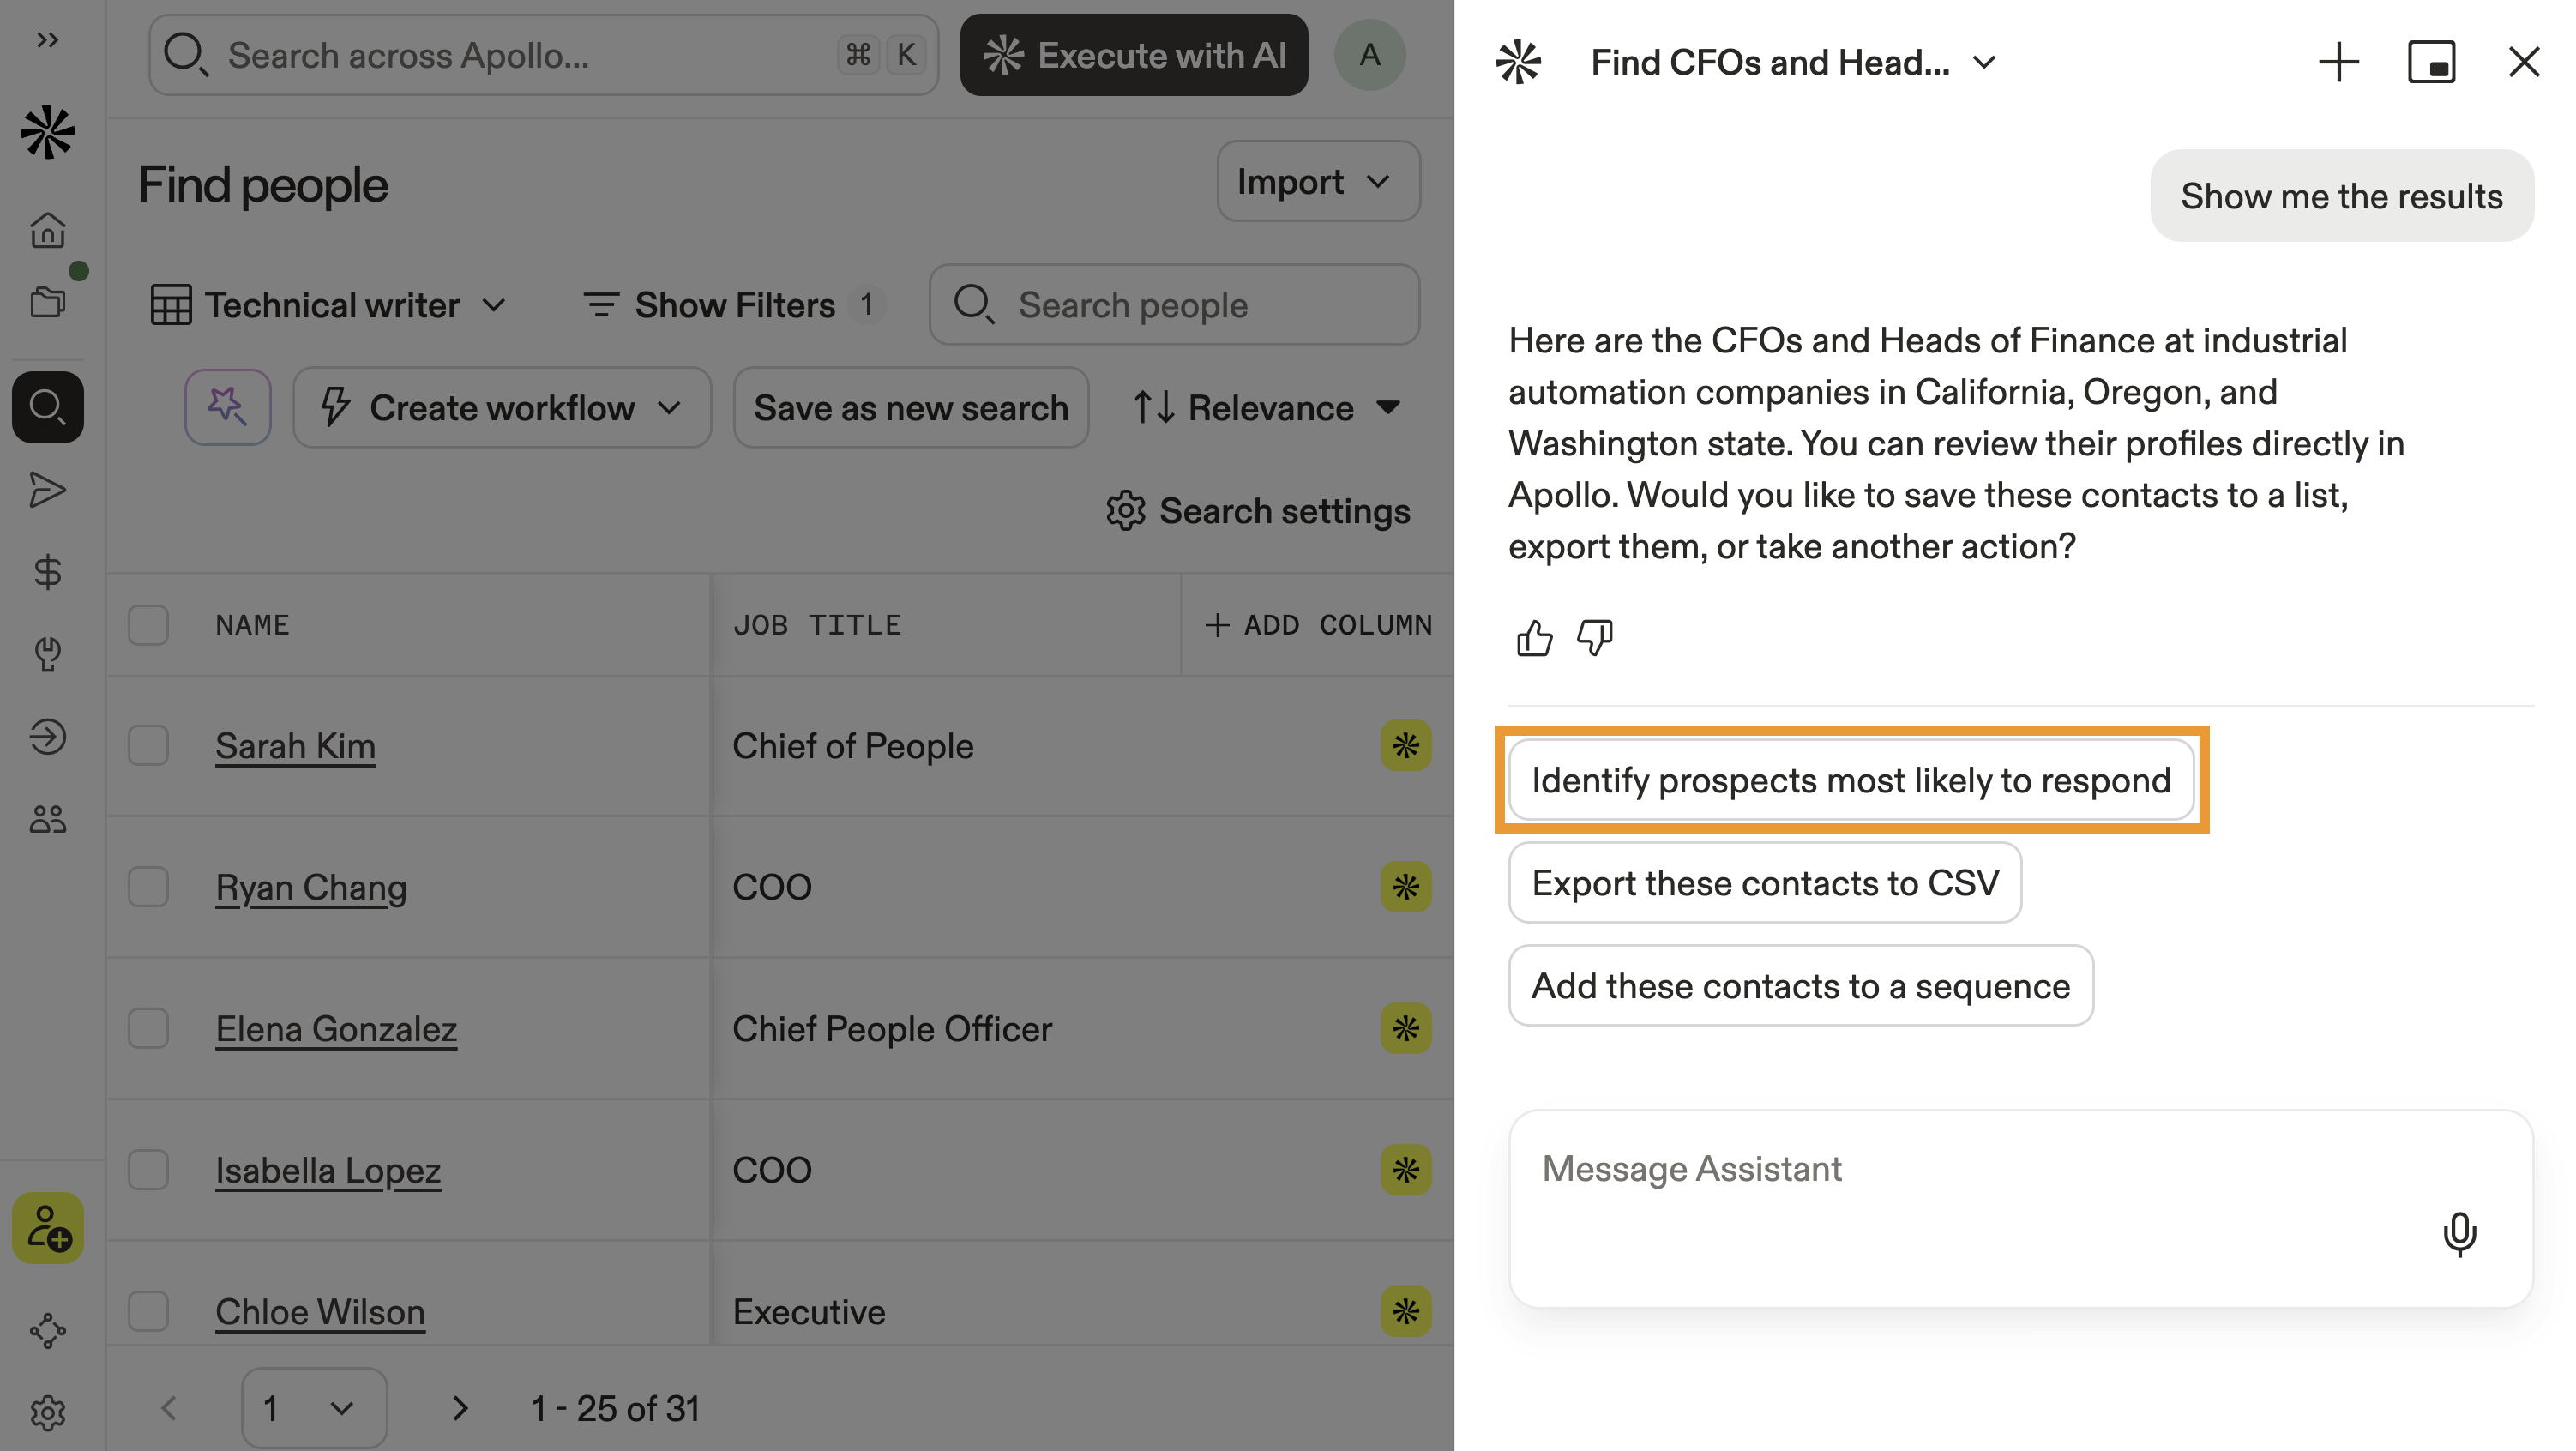Select the Sarah Kim row checkbox

tap(148, 746)
